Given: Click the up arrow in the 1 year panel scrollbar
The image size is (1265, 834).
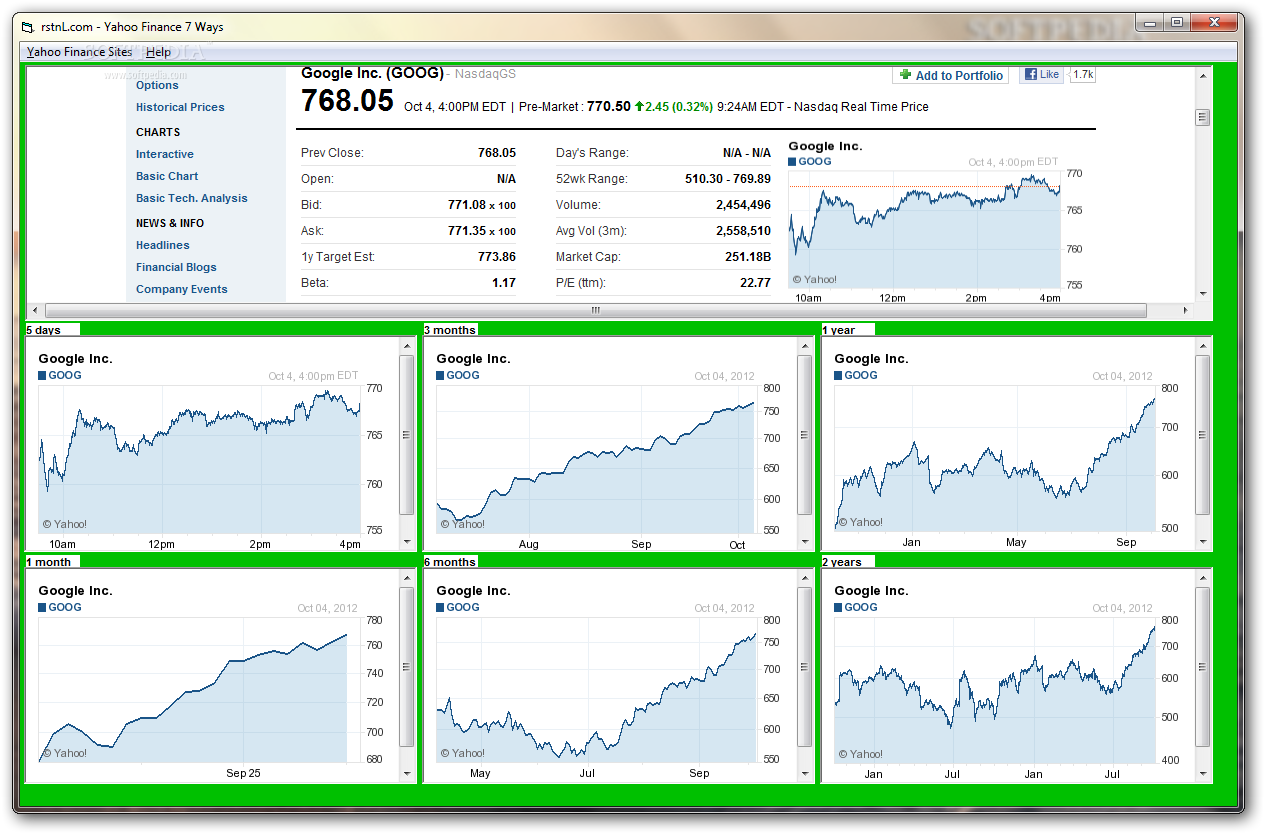Looking at the screenshot, I should (x=1203, y=346).
